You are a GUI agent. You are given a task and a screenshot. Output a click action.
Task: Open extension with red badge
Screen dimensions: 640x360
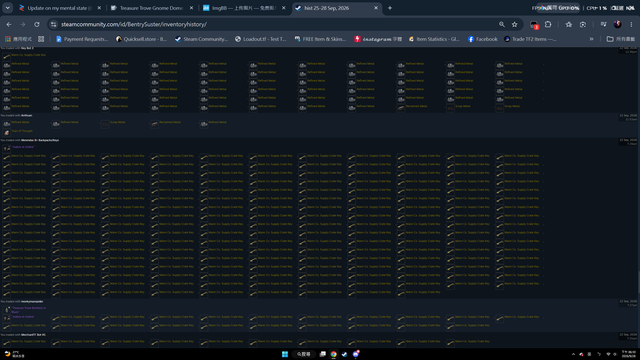click(534, 25)
